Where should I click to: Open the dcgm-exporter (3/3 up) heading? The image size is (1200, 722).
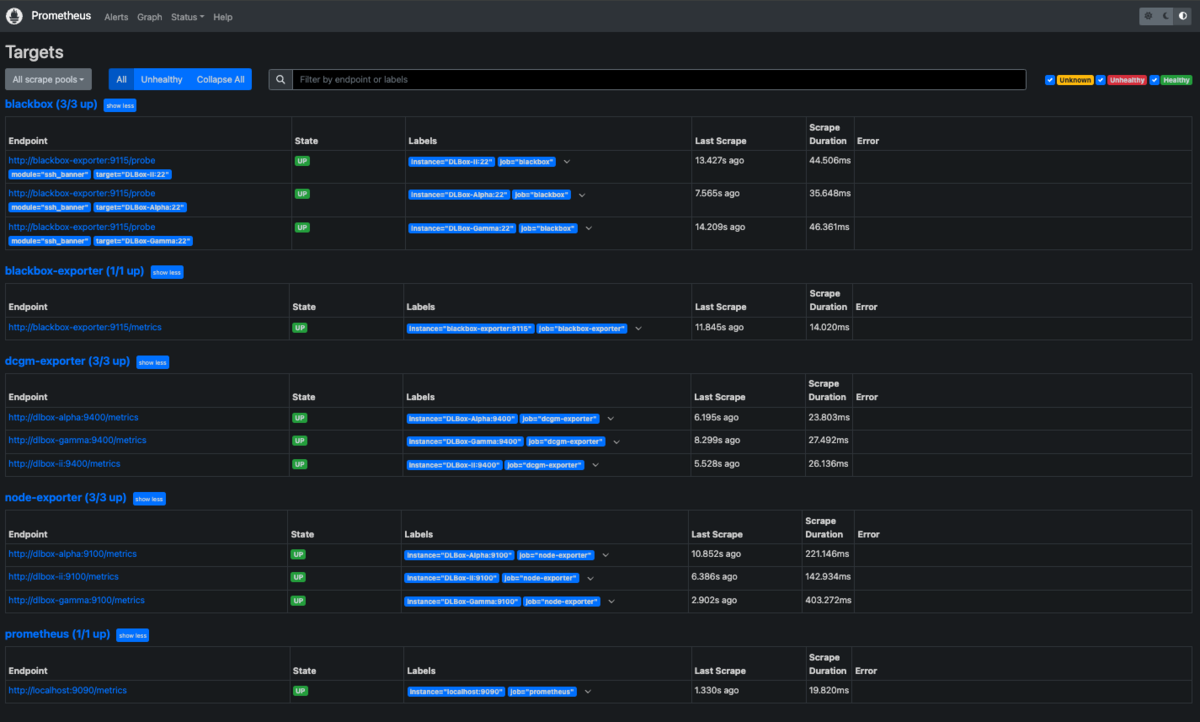point(67,361)
